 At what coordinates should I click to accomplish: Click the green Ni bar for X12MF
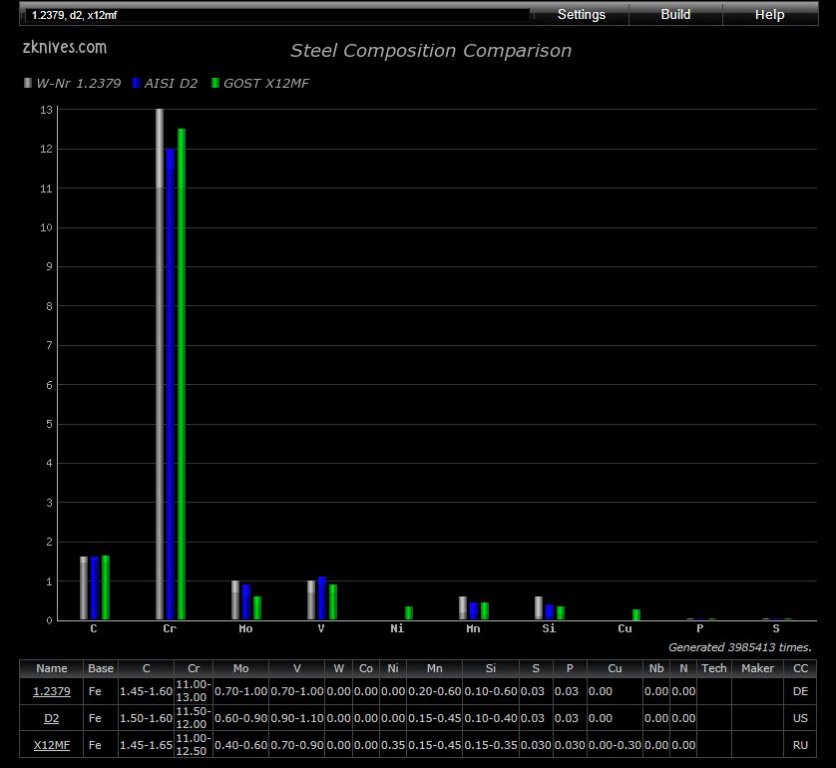408,612
